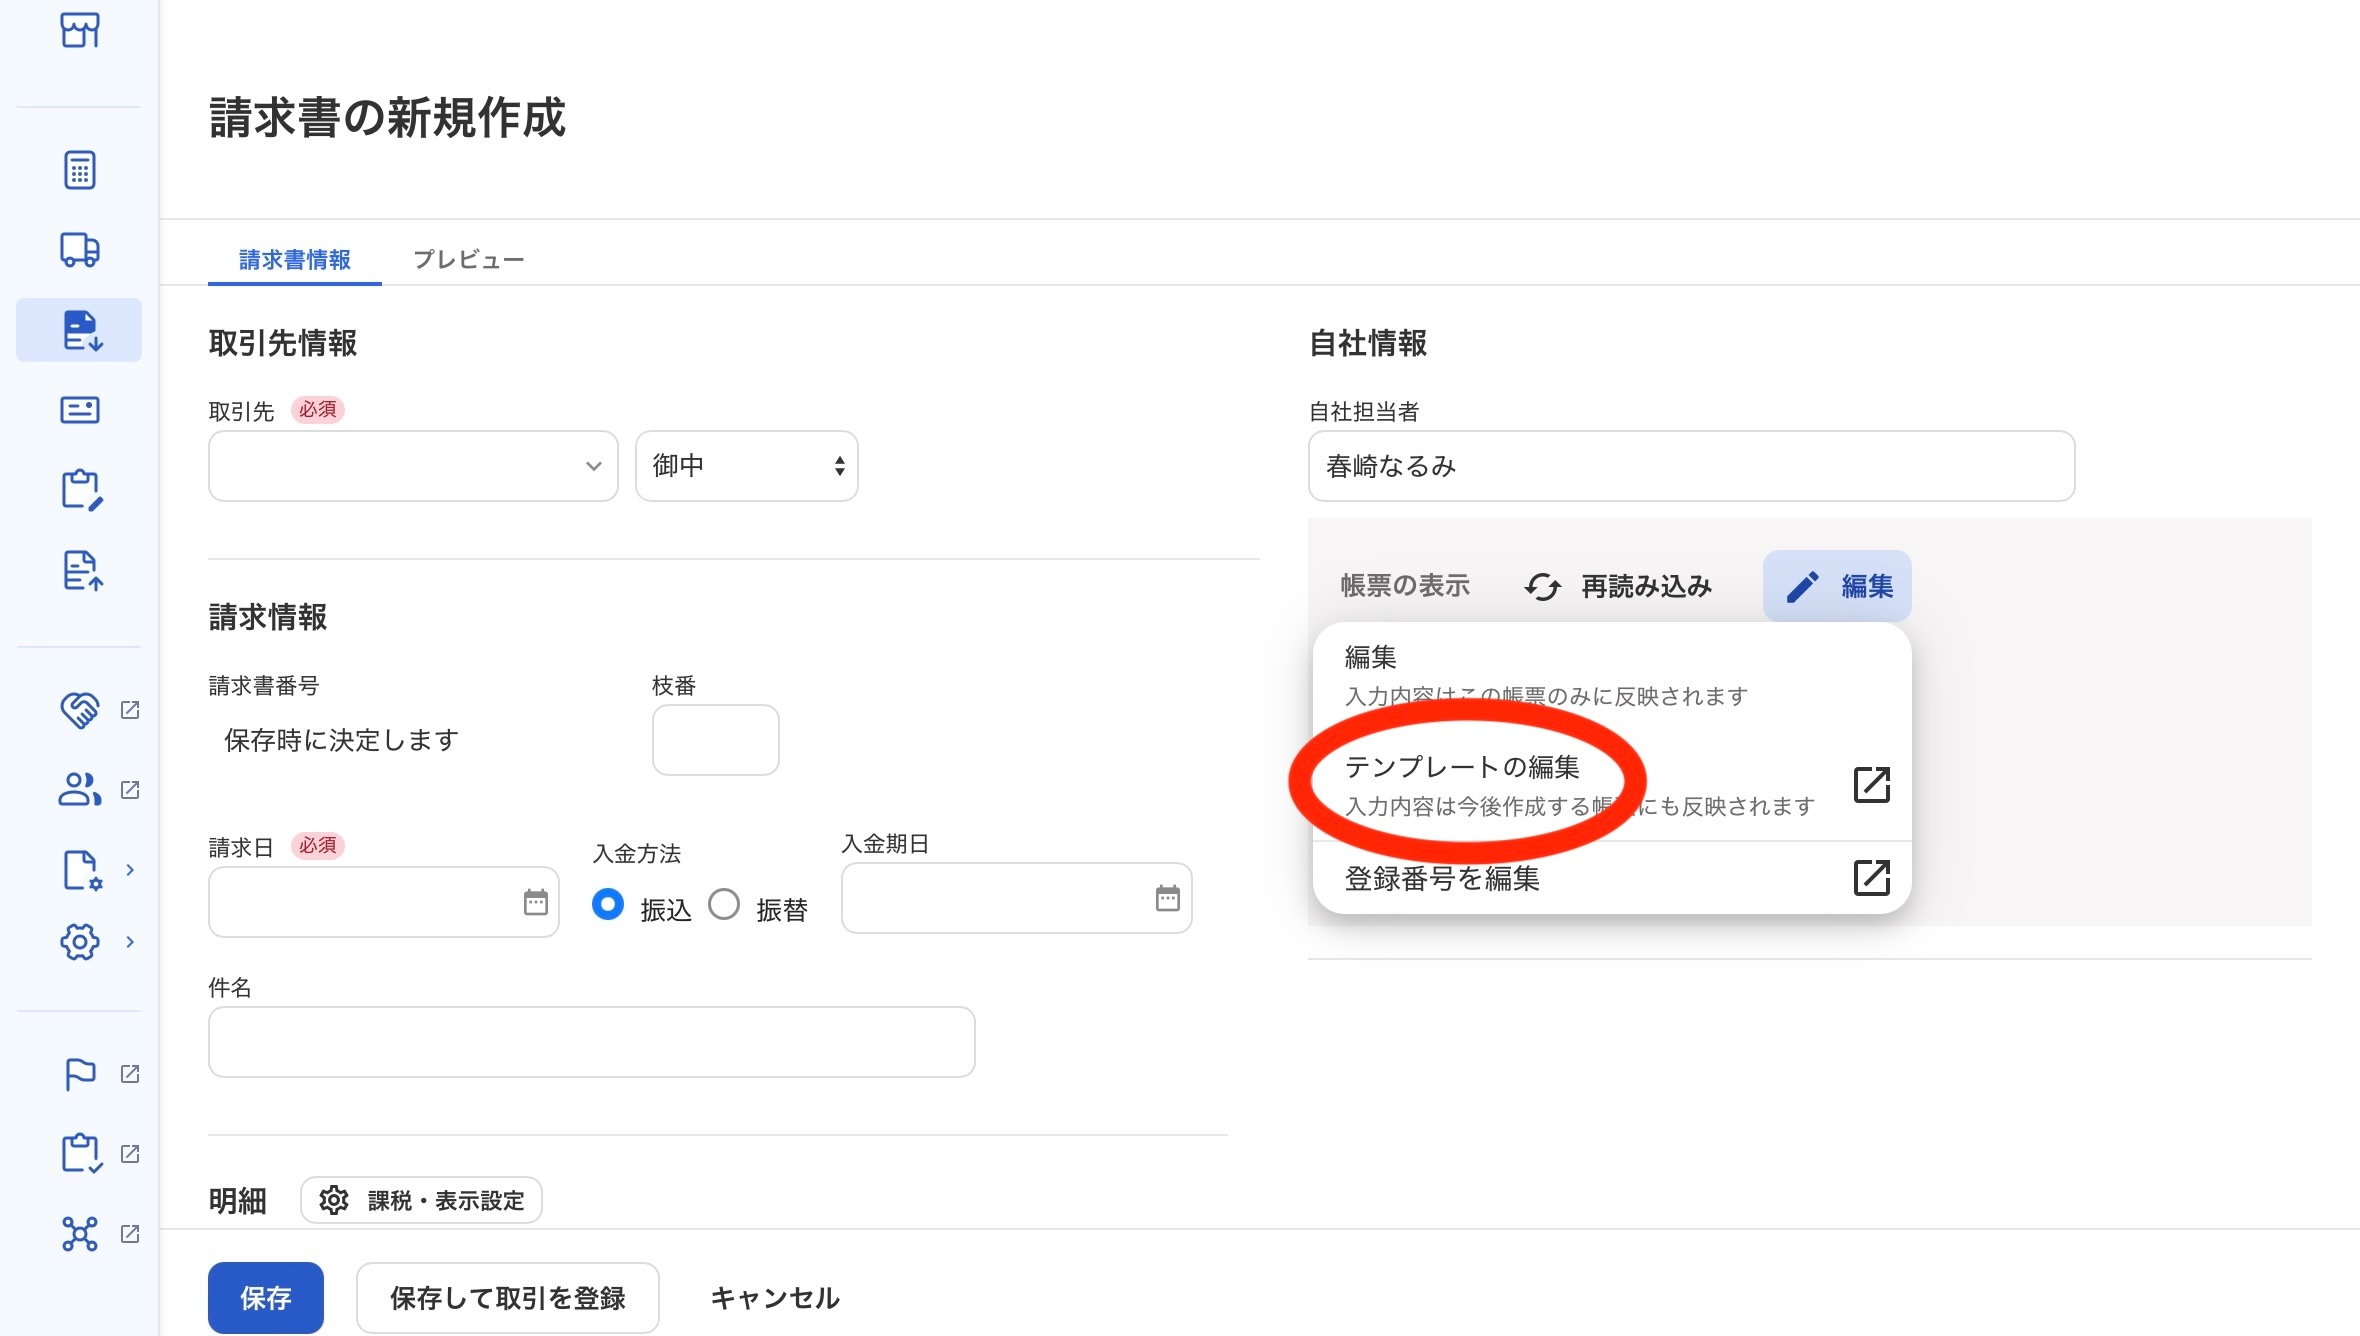2360x1336 pixels.
Task: Click the handshake icon in sidebar
Action: click(80, 710)
